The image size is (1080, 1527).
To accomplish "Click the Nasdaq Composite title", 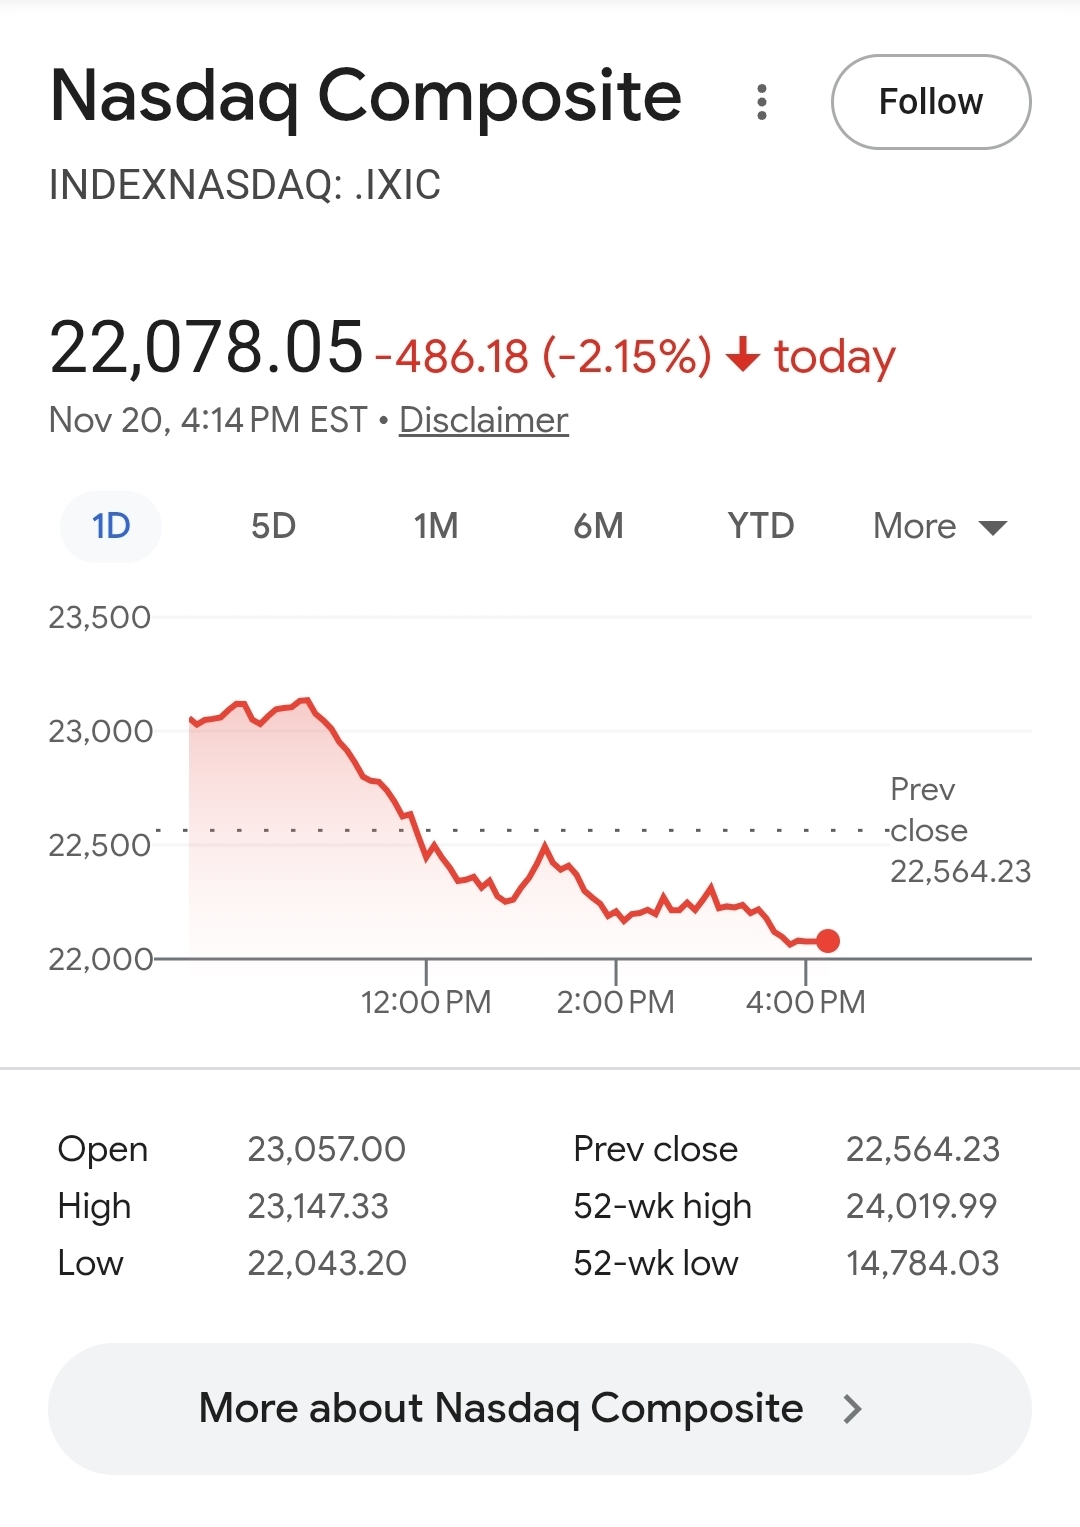I will [366, 95].
